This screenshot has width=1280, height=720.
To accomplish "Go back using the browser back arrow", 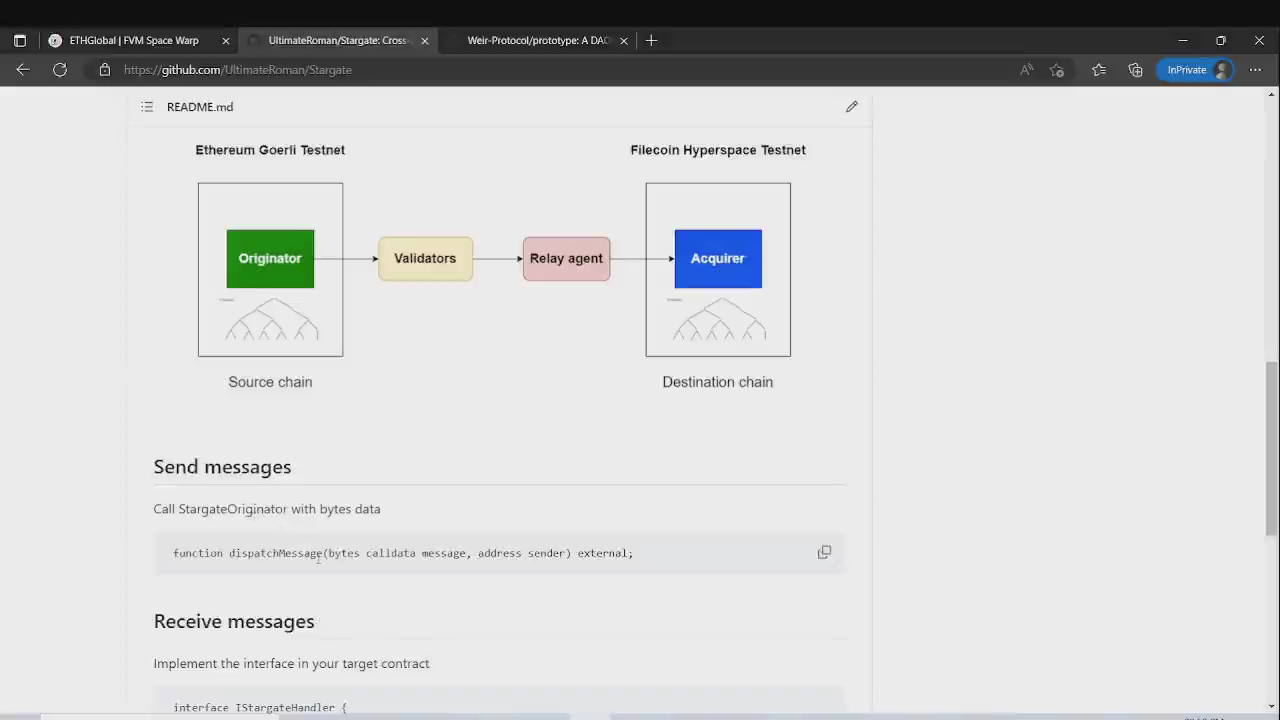I will tap(23, 70).
